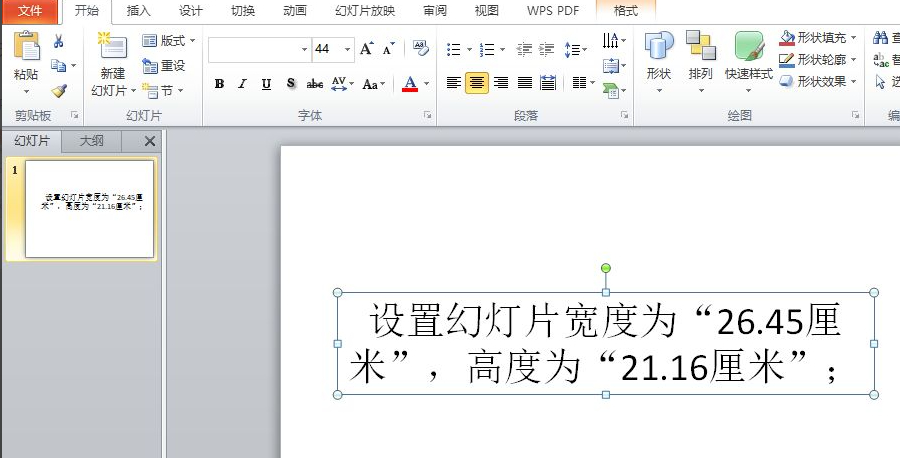Open the 快速样式 quick styles gallery

click(x=748, y=62)
